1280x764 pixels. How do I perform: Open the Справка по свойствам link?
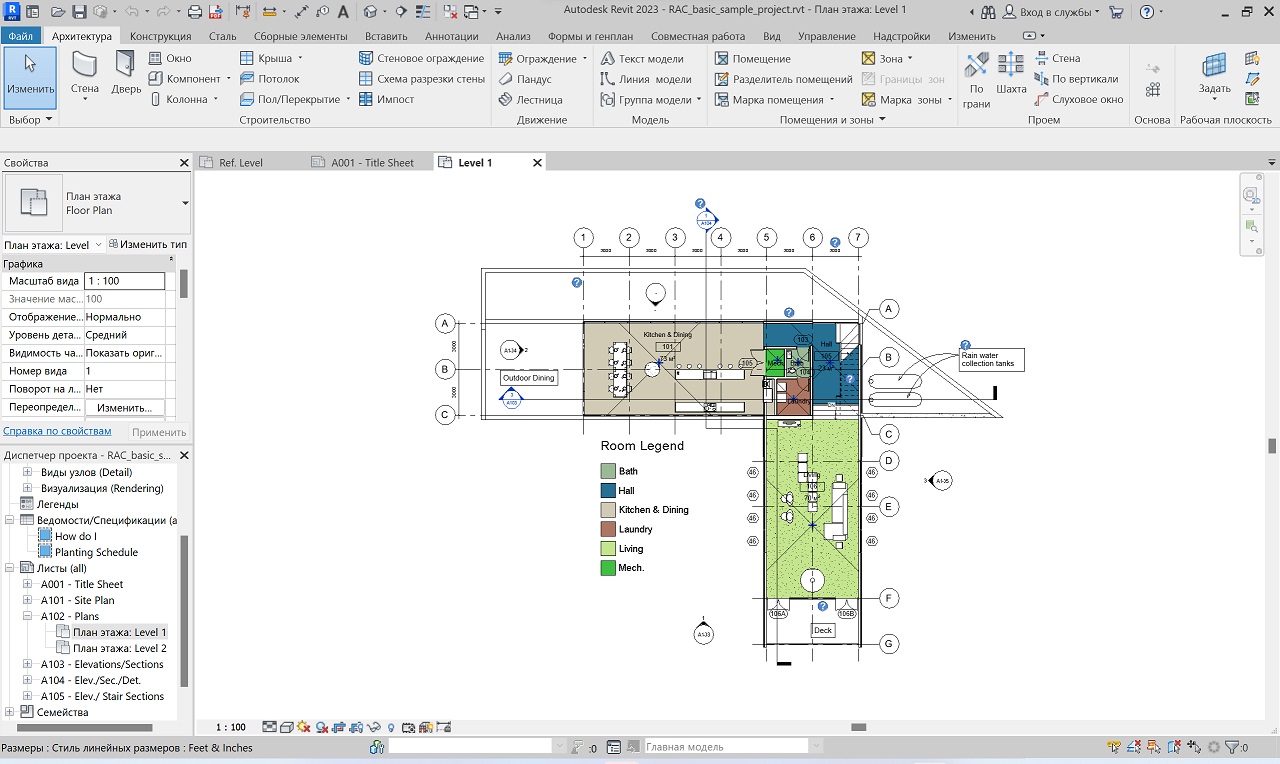pos(57,431)
